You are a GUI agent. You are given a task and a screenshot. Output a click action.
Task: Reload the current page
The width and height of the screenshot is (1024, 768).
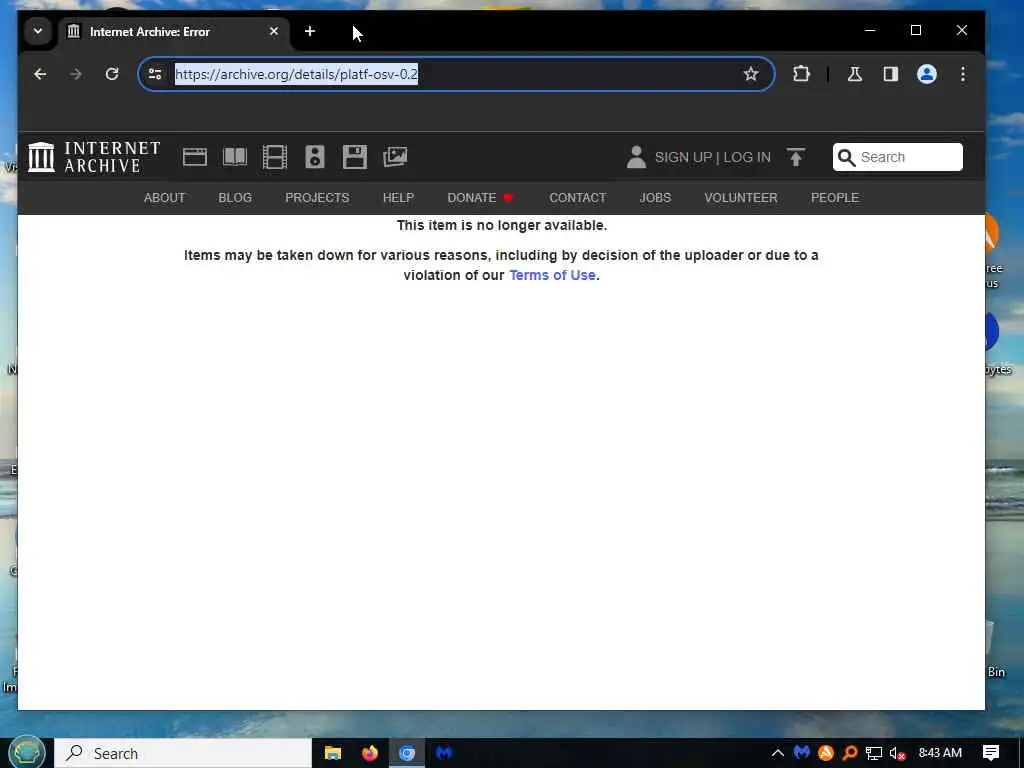[112, 74]
